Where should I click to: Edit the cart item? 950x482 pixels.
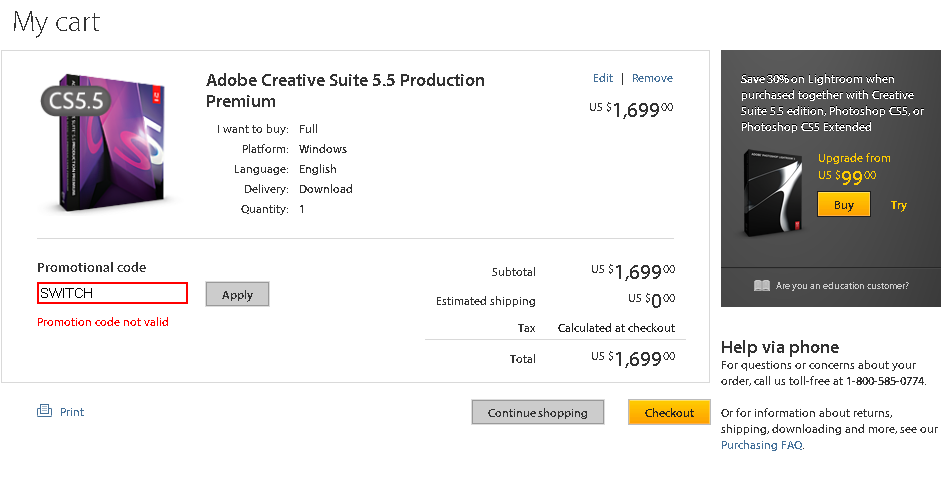pos(602,78)
